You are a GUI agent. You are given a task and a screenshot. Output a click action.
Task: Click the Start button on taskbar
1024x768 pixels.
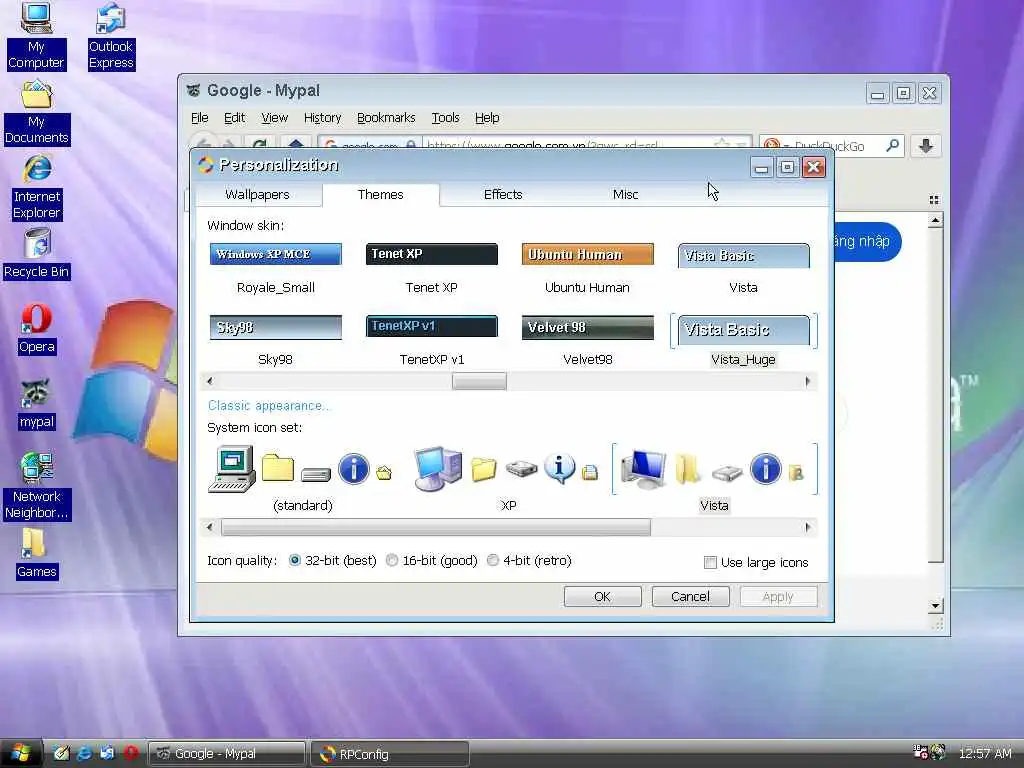[x=21, y=753]
